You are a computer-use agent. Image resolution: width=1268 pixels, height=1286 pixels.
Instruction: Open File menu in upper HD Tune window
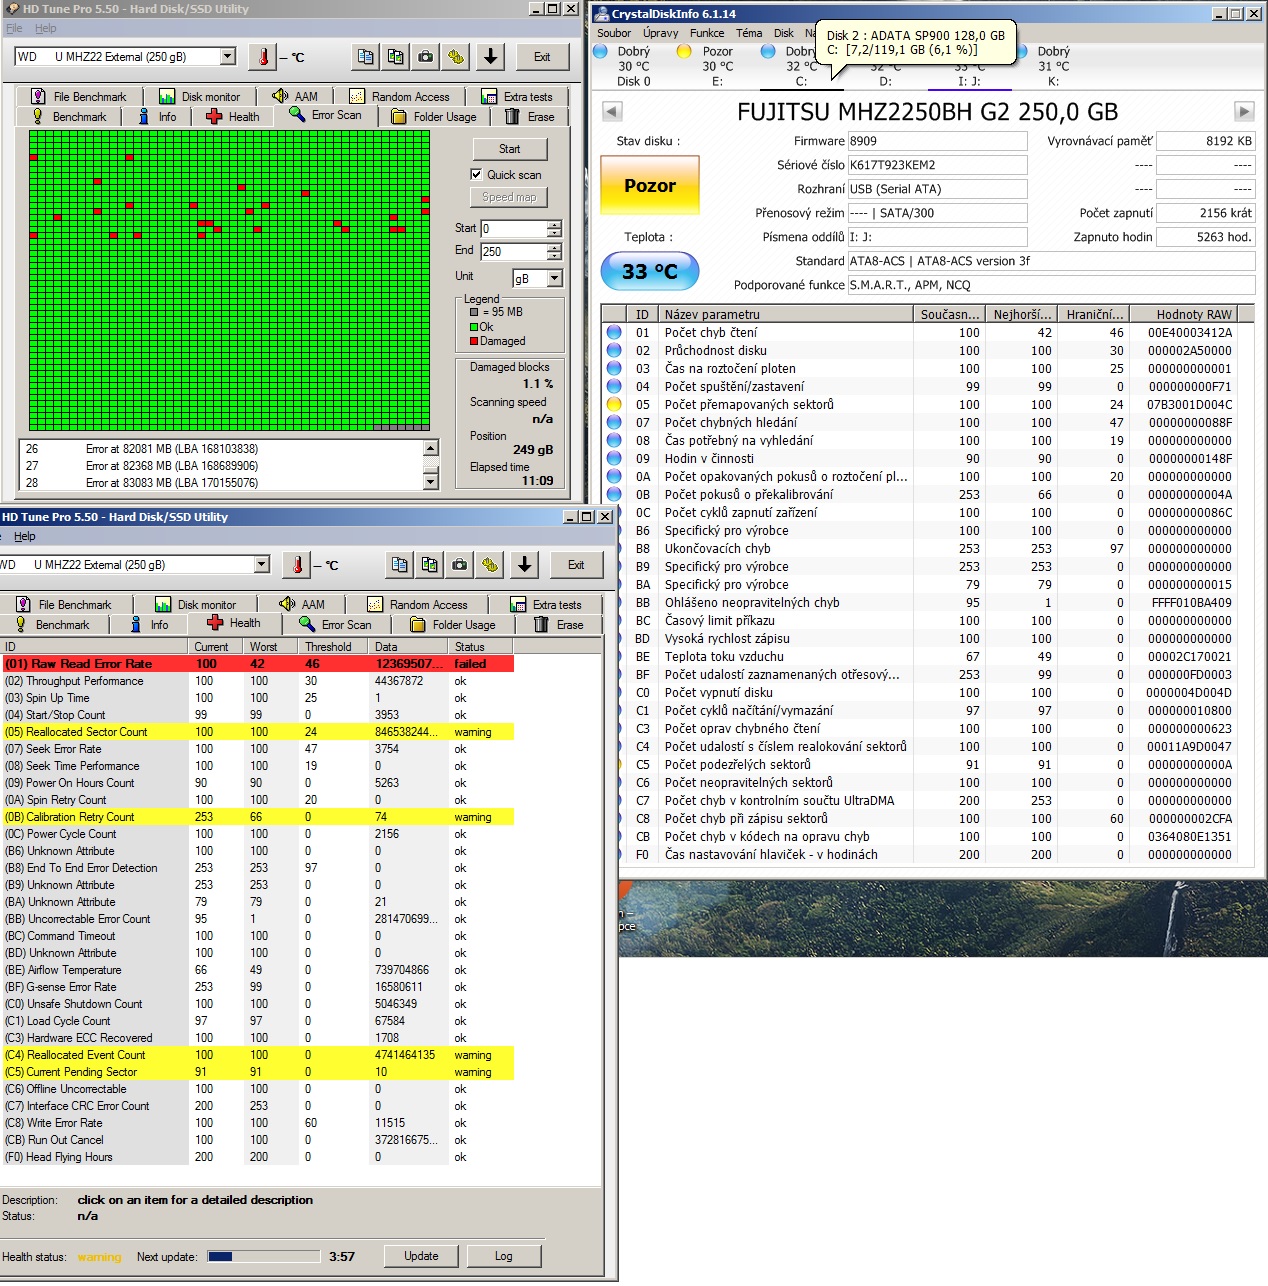tap(14, 28)
